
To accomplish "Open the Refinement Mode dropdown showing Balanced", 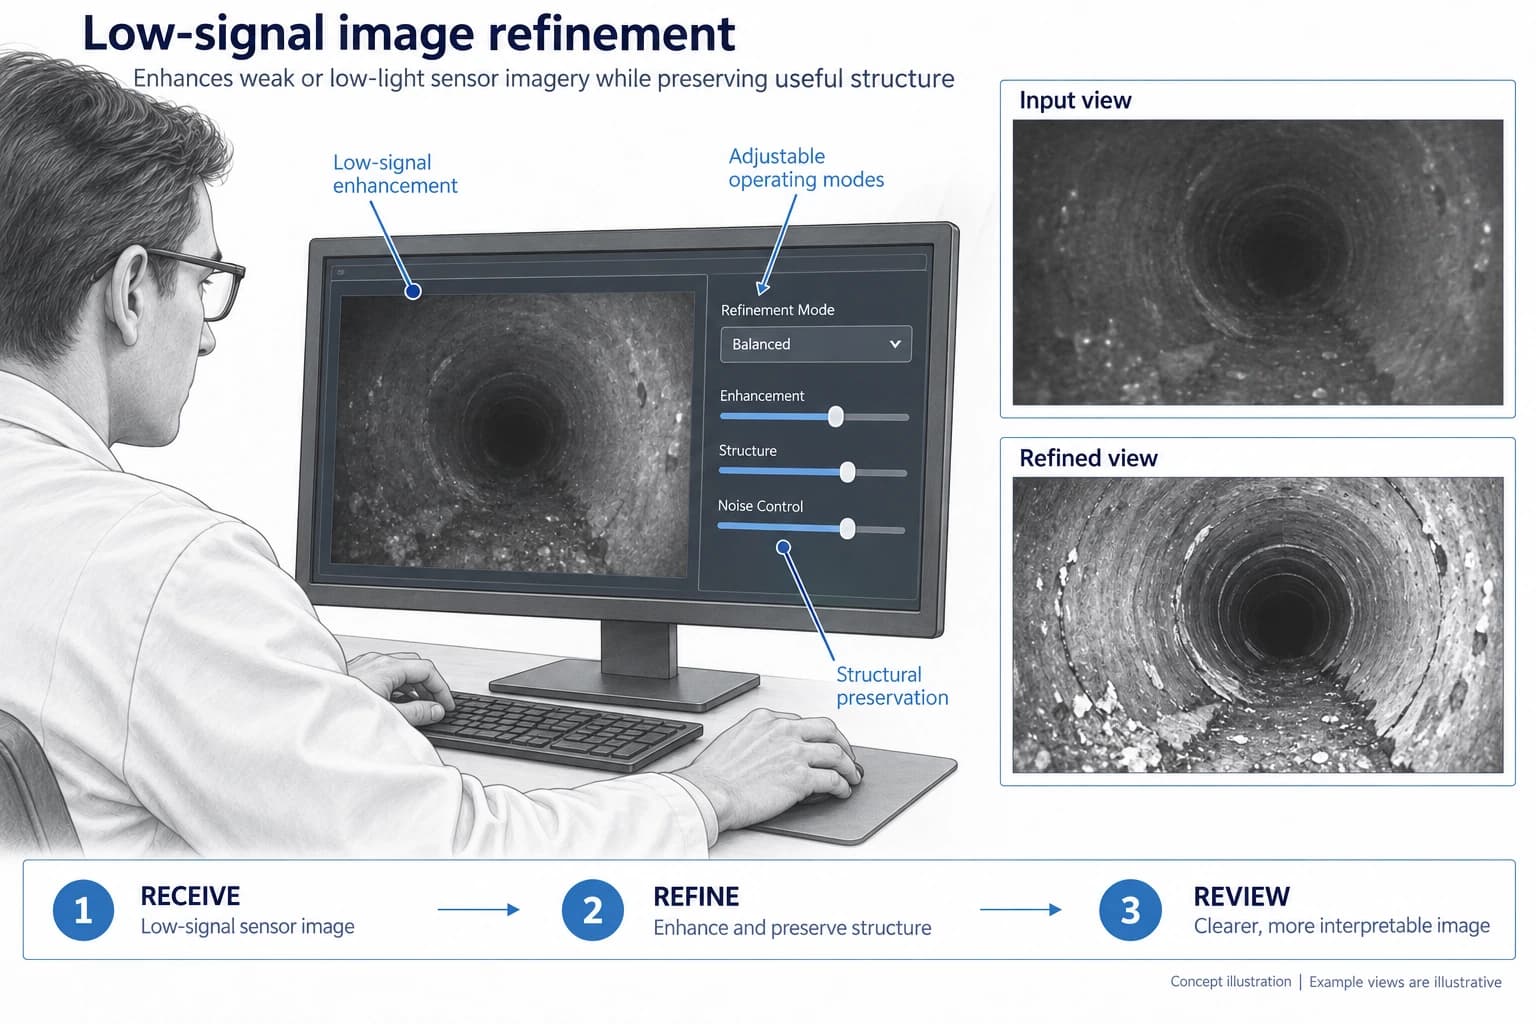I will point(816,344).
